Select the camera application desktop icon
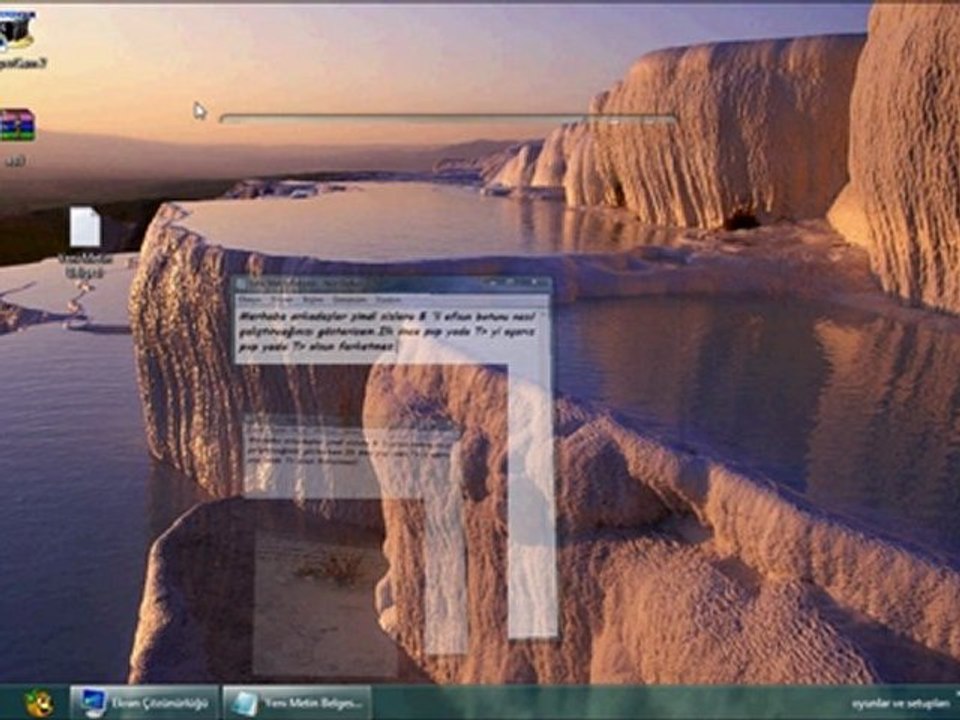This screenshot has height=720, width=960. 17,38
